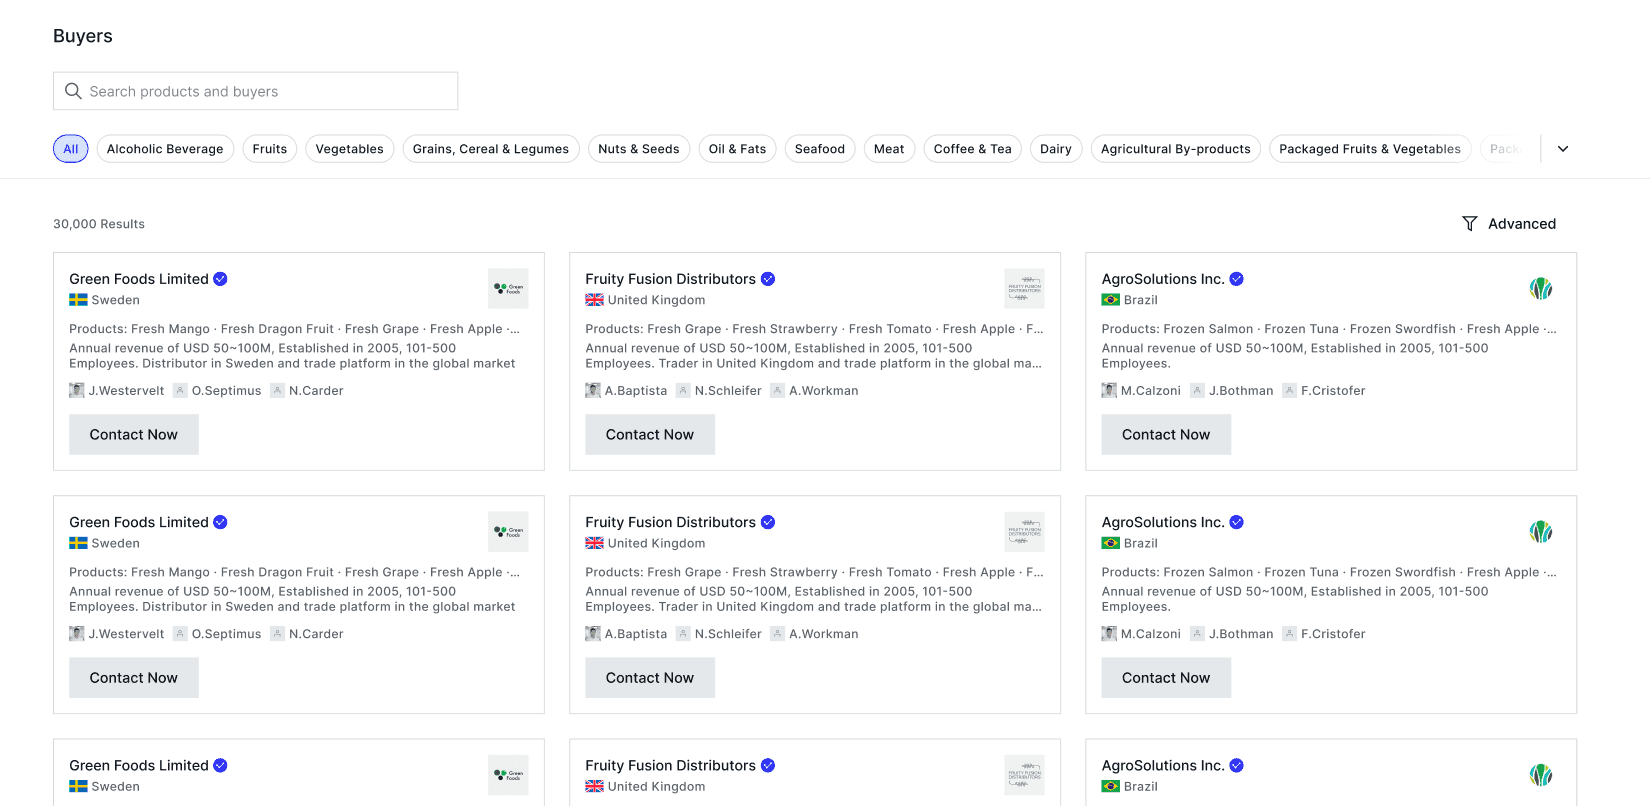Click the 30,000 Results count
The height and width of the screenshot is (806, 1650).
pos(99,224)
